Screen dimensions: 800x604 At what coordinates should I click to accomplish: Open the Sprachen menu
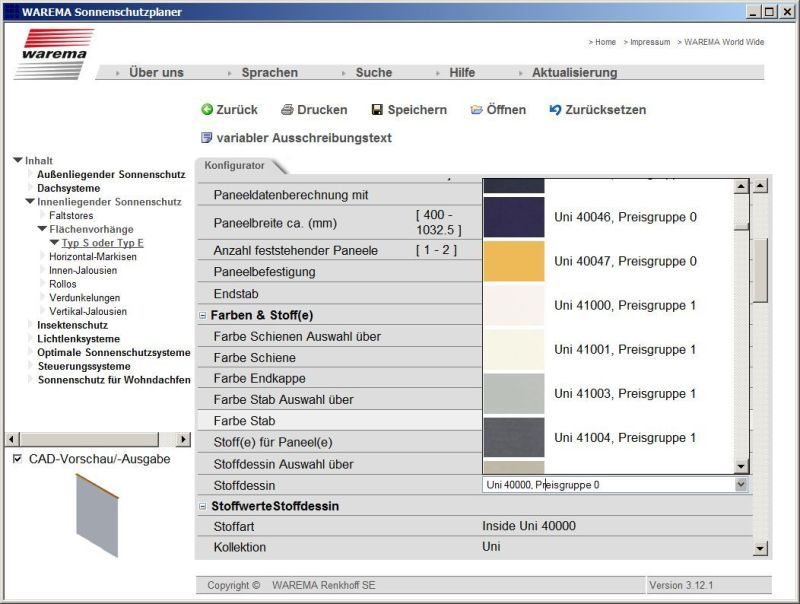tap(269, 72)
